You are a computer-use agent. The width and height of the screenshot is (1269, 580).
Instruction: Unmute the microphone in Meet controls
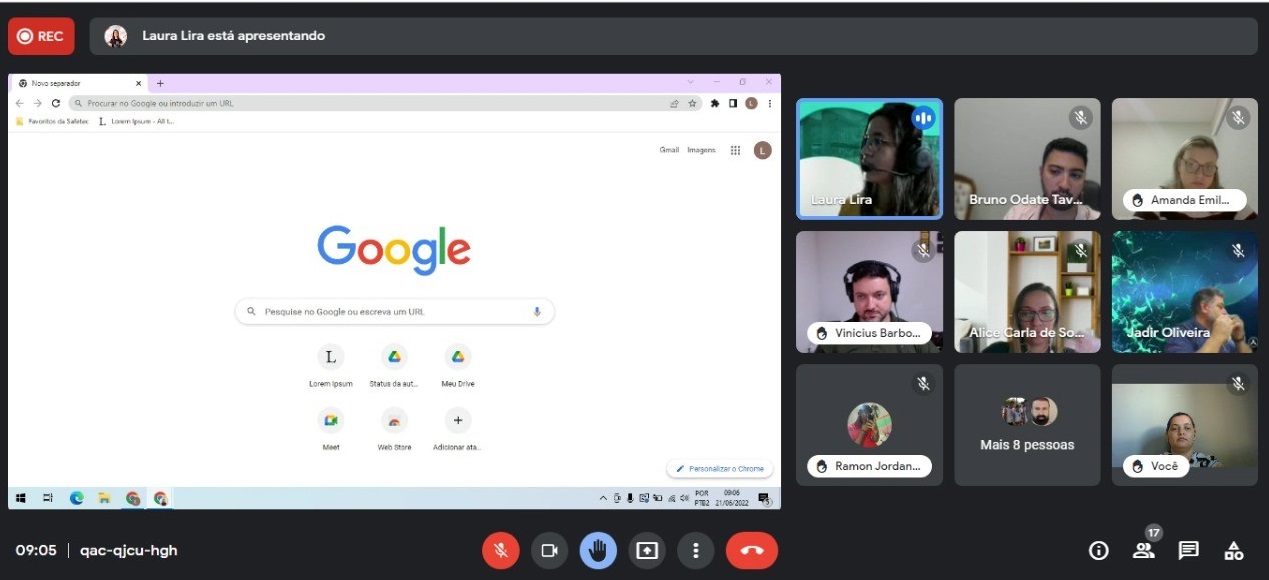point(500,550)
